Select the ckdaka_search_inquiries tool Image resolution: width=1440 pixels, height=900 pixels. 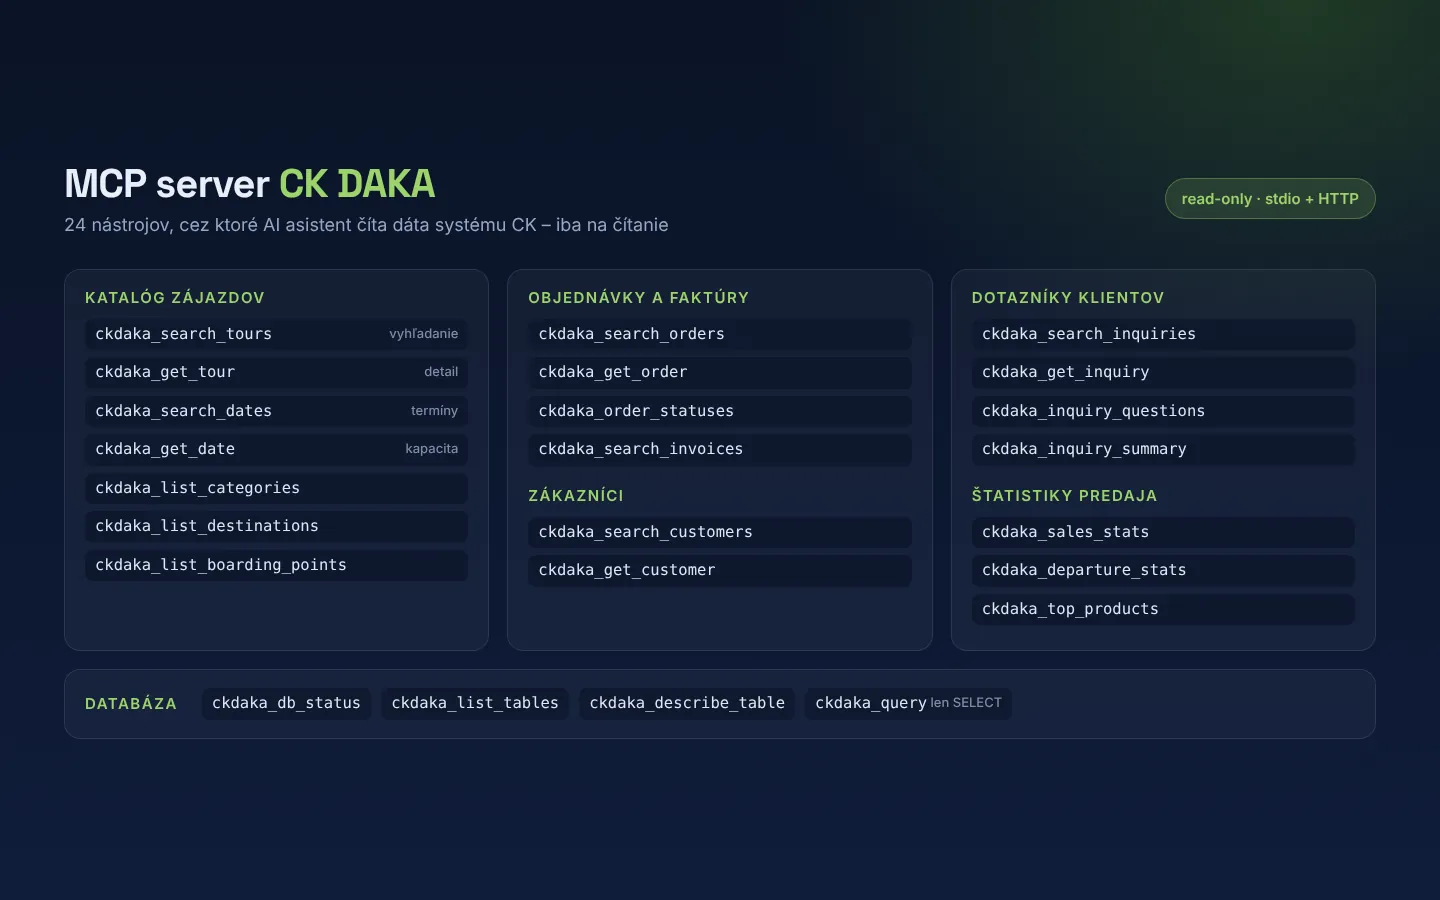(1163, 334)
